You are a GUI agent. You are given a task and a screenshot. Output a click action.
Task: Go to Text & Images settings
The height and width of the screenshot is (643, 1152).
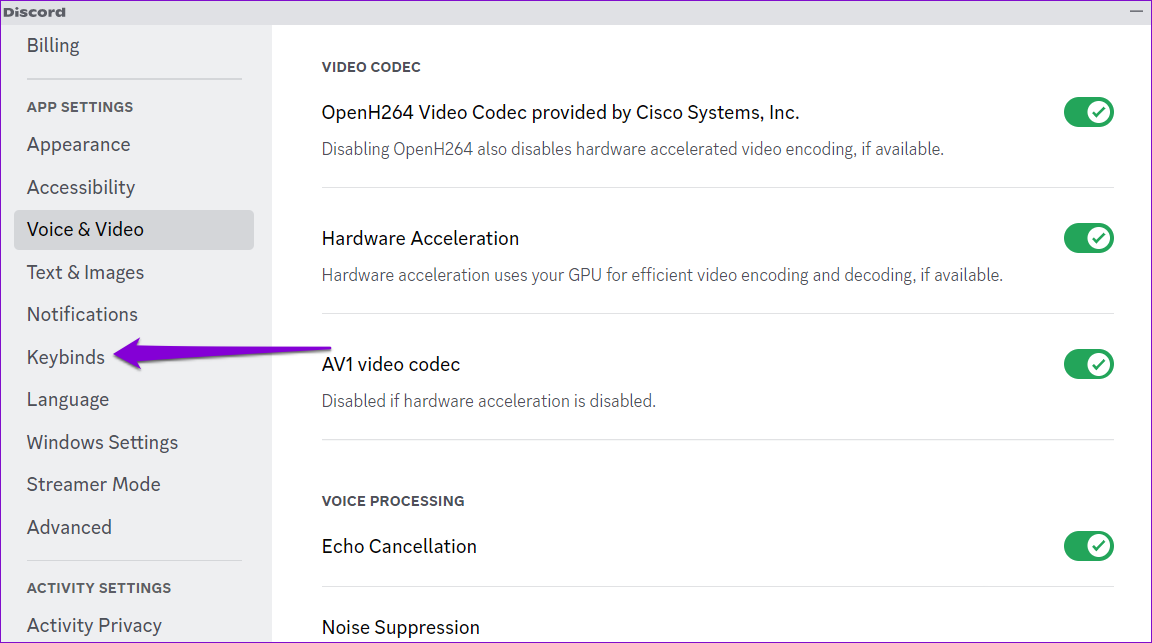coord(85,271)
